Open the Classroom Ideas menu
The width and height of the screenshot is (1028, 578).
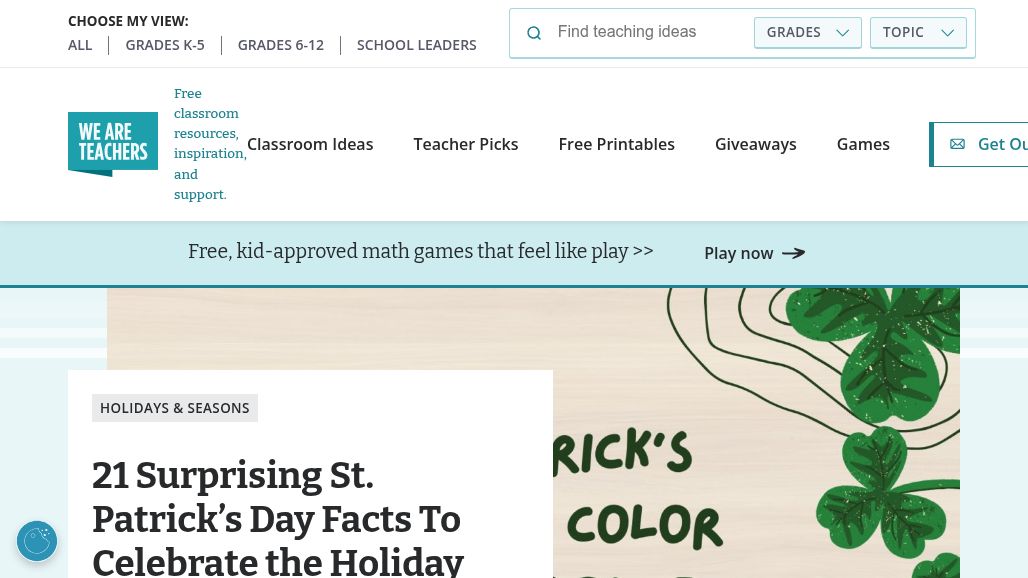pyautogui.click(x=310, y=144)
